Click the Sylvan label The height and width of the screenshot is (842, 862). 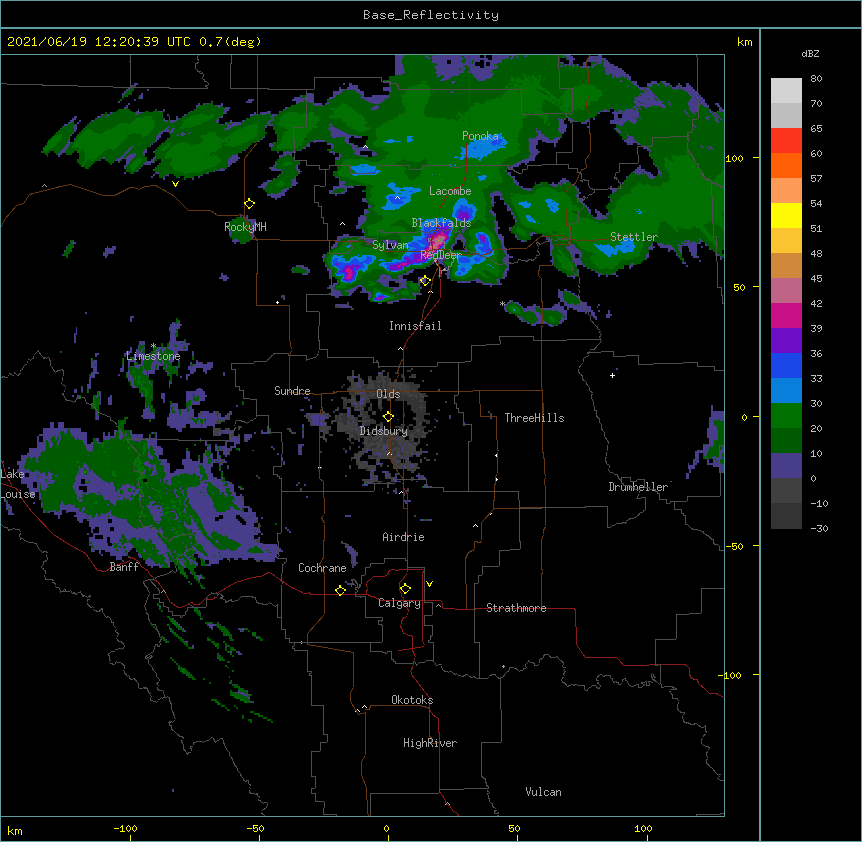coord(390,245)
